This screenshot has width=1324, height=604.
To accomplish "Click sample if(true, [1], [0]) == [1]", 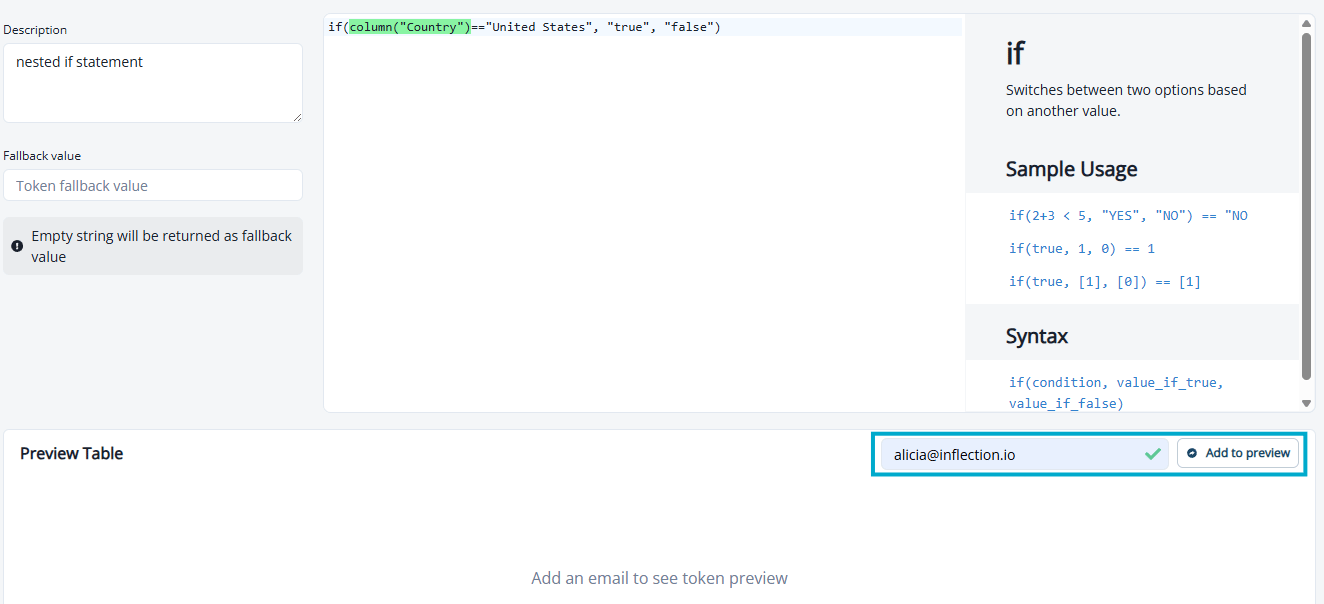I will [x=1105, y=281].
